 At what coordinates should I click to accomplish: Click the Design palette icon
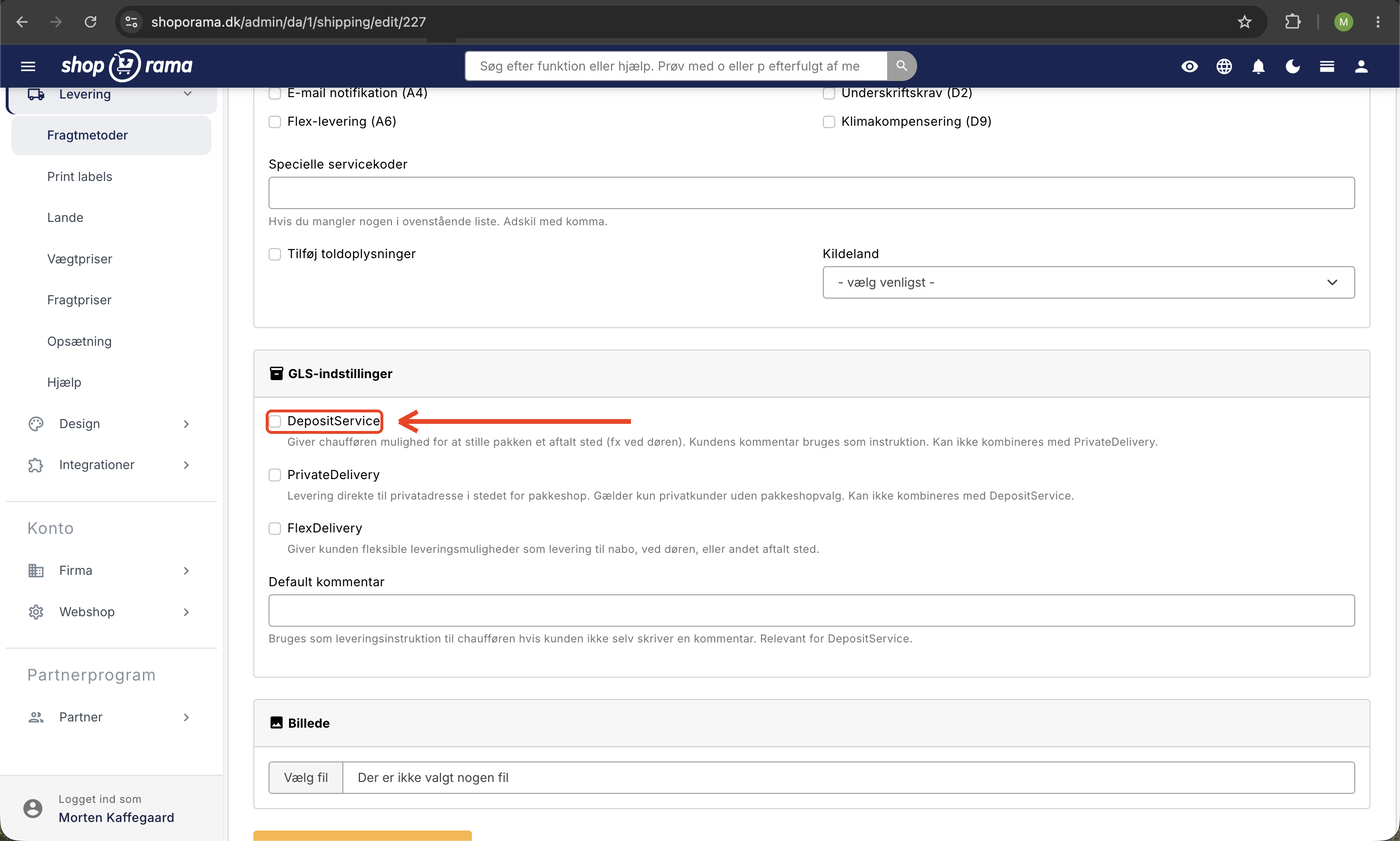tap(36, 424)
